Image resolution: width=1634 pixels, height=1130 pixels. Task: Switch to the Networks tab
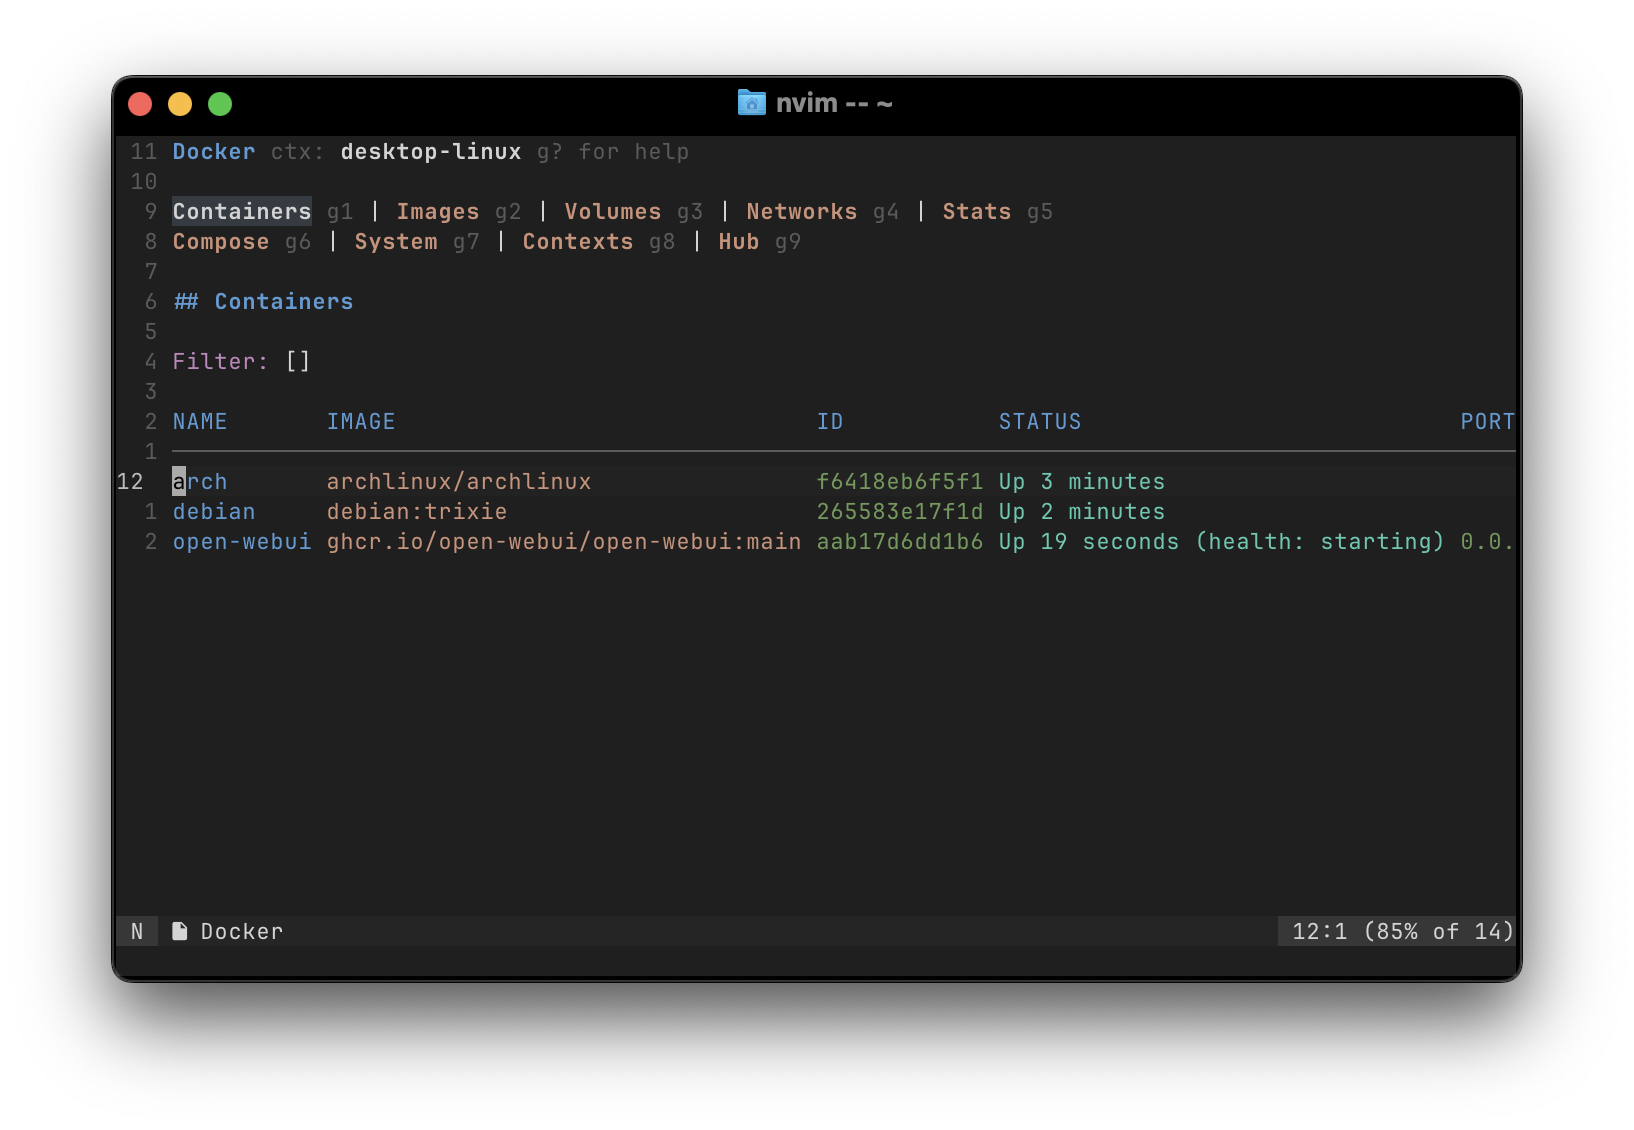801,211
